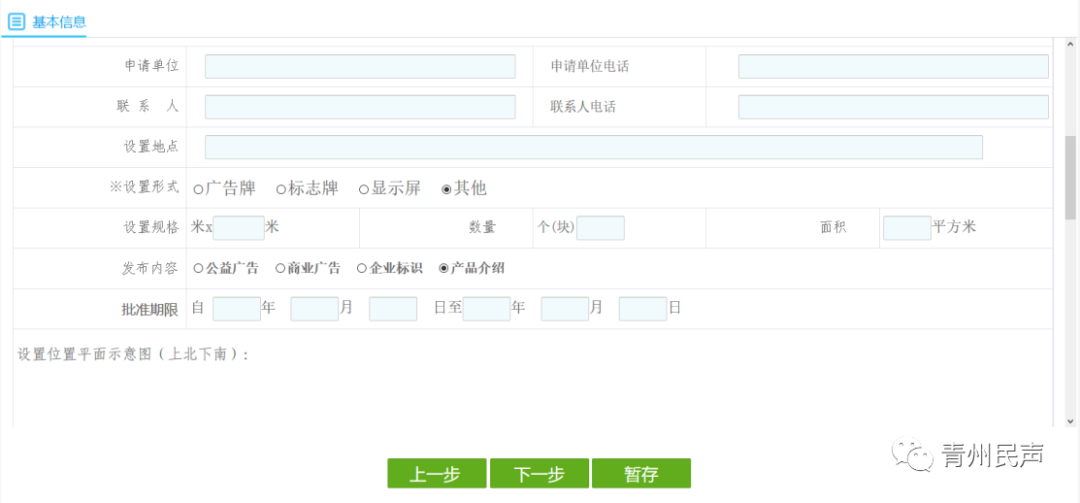
Task: Focus the 申请单位 input field
Action: pyautogui.click(x=360, y=66)
